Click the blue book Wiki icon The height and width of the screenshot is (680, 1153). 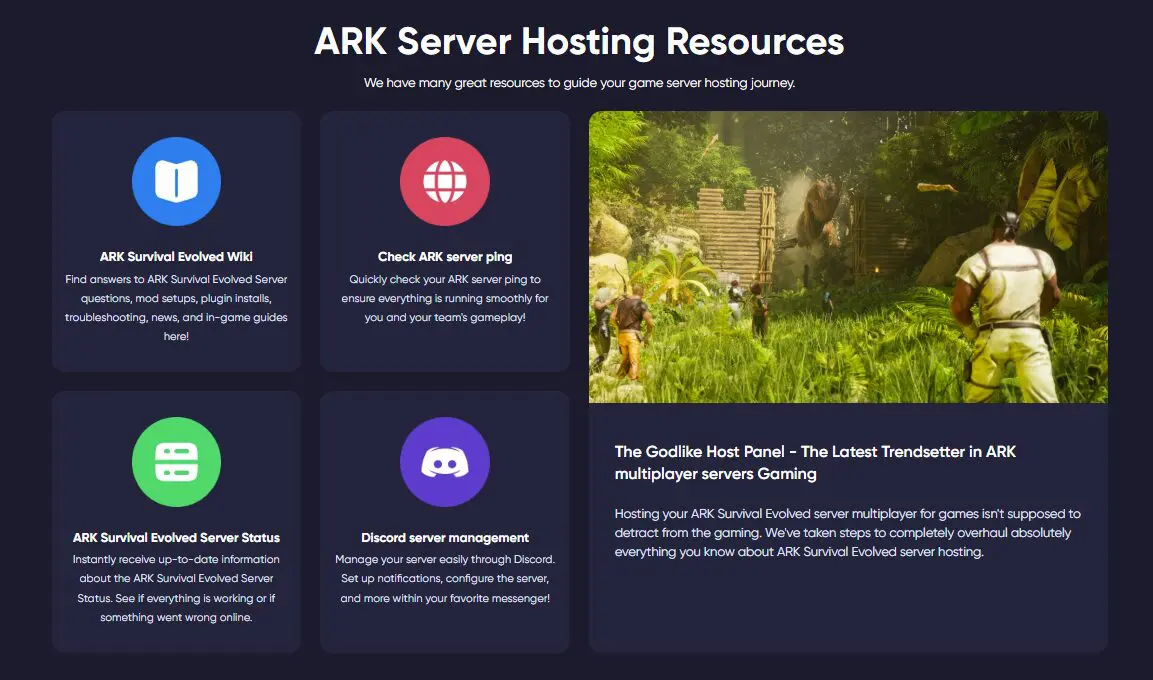pyautogui.click(x=176, y=181)
